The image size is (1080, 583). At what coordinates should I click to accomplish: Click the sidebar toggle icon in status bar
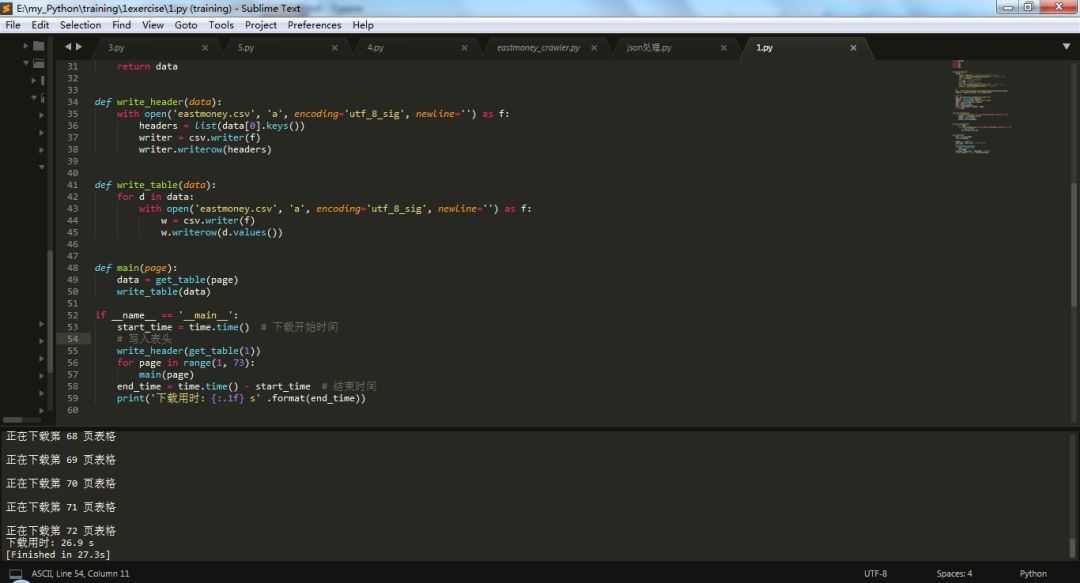coord(15,574)
